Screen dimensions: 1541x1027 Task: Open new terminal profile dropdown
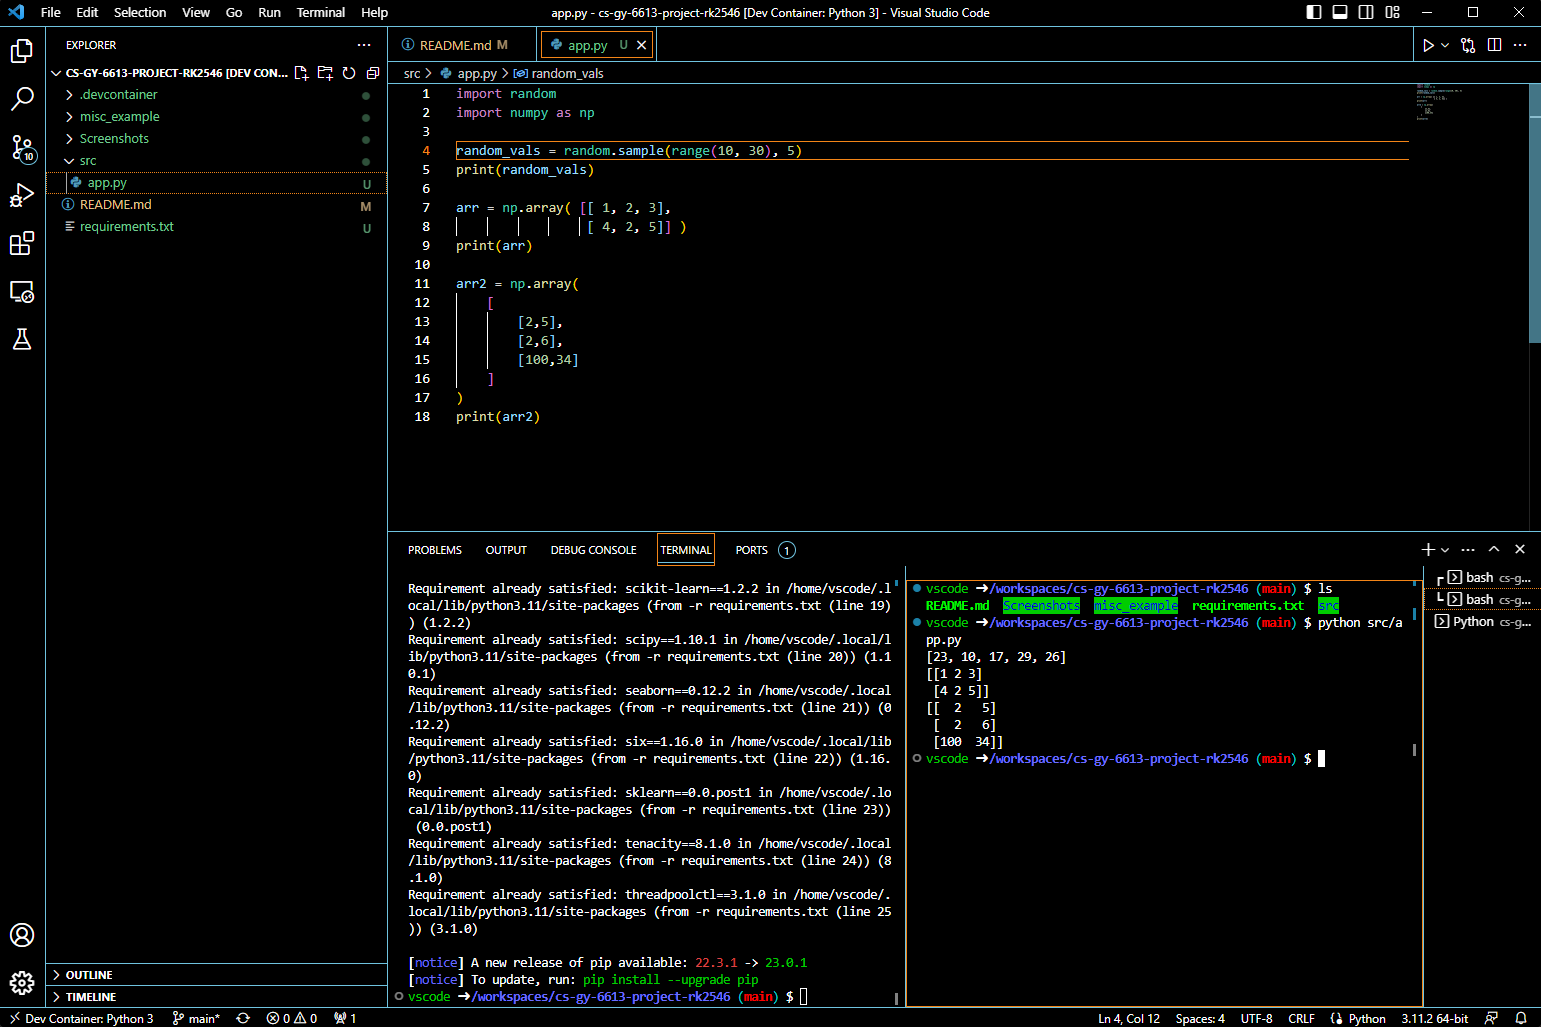pyautogui.click(x=1445, y=549)
